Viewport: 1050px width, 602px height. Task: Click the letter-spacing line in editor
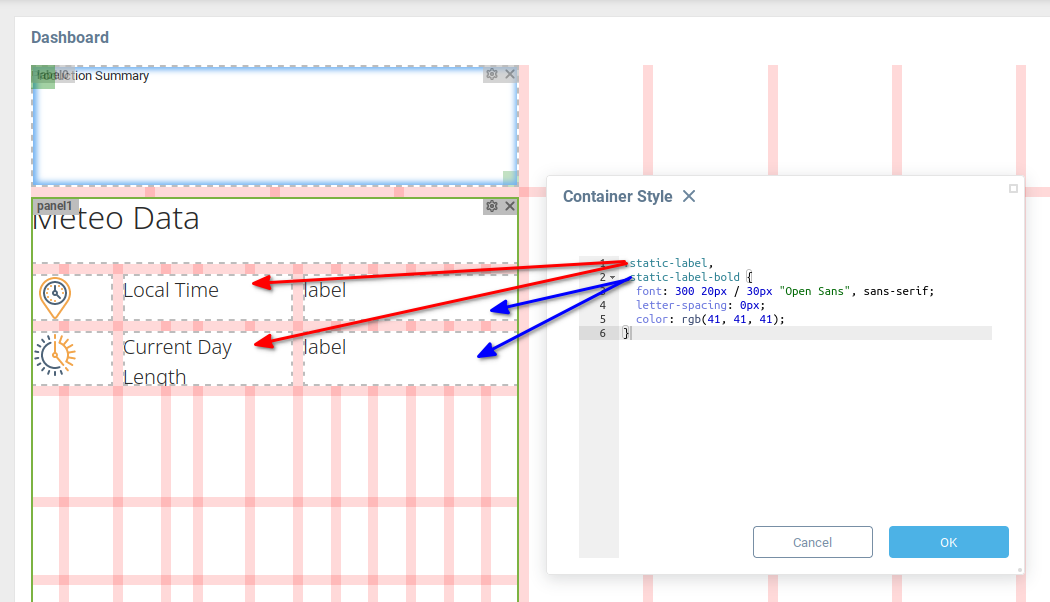tap(700, 305)
